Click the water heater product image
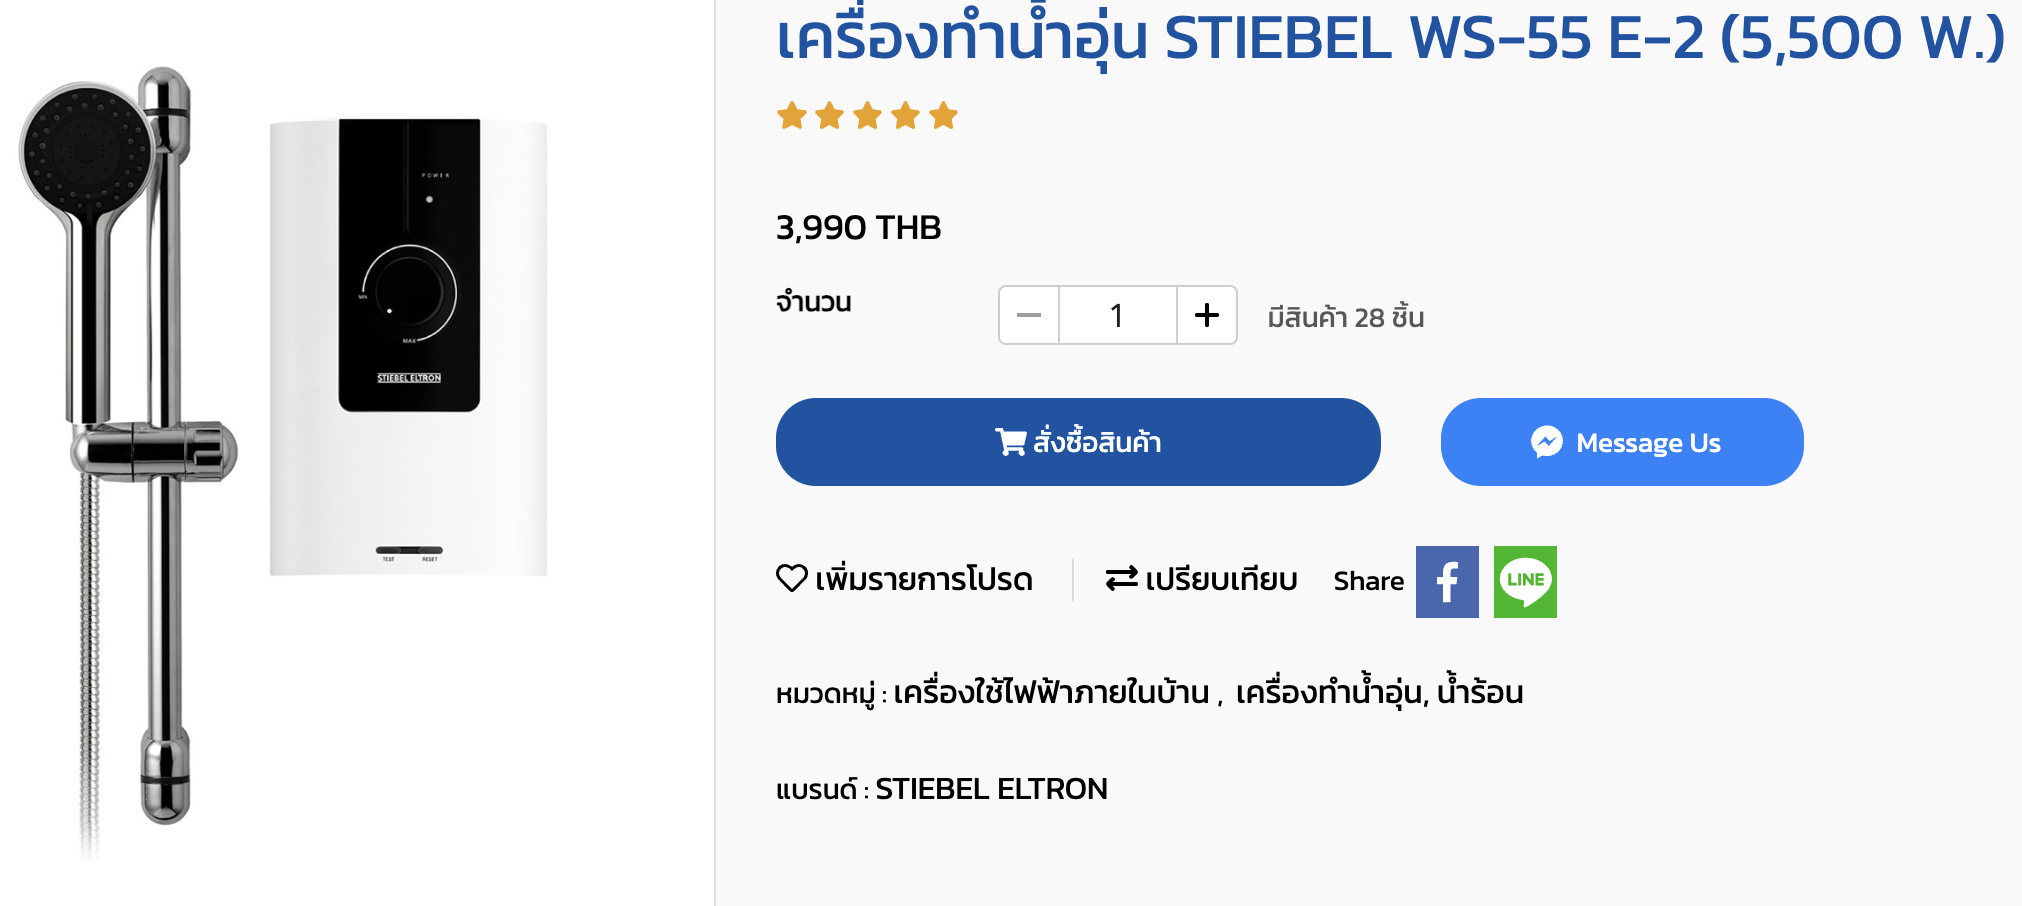 [x=408, y=347]
